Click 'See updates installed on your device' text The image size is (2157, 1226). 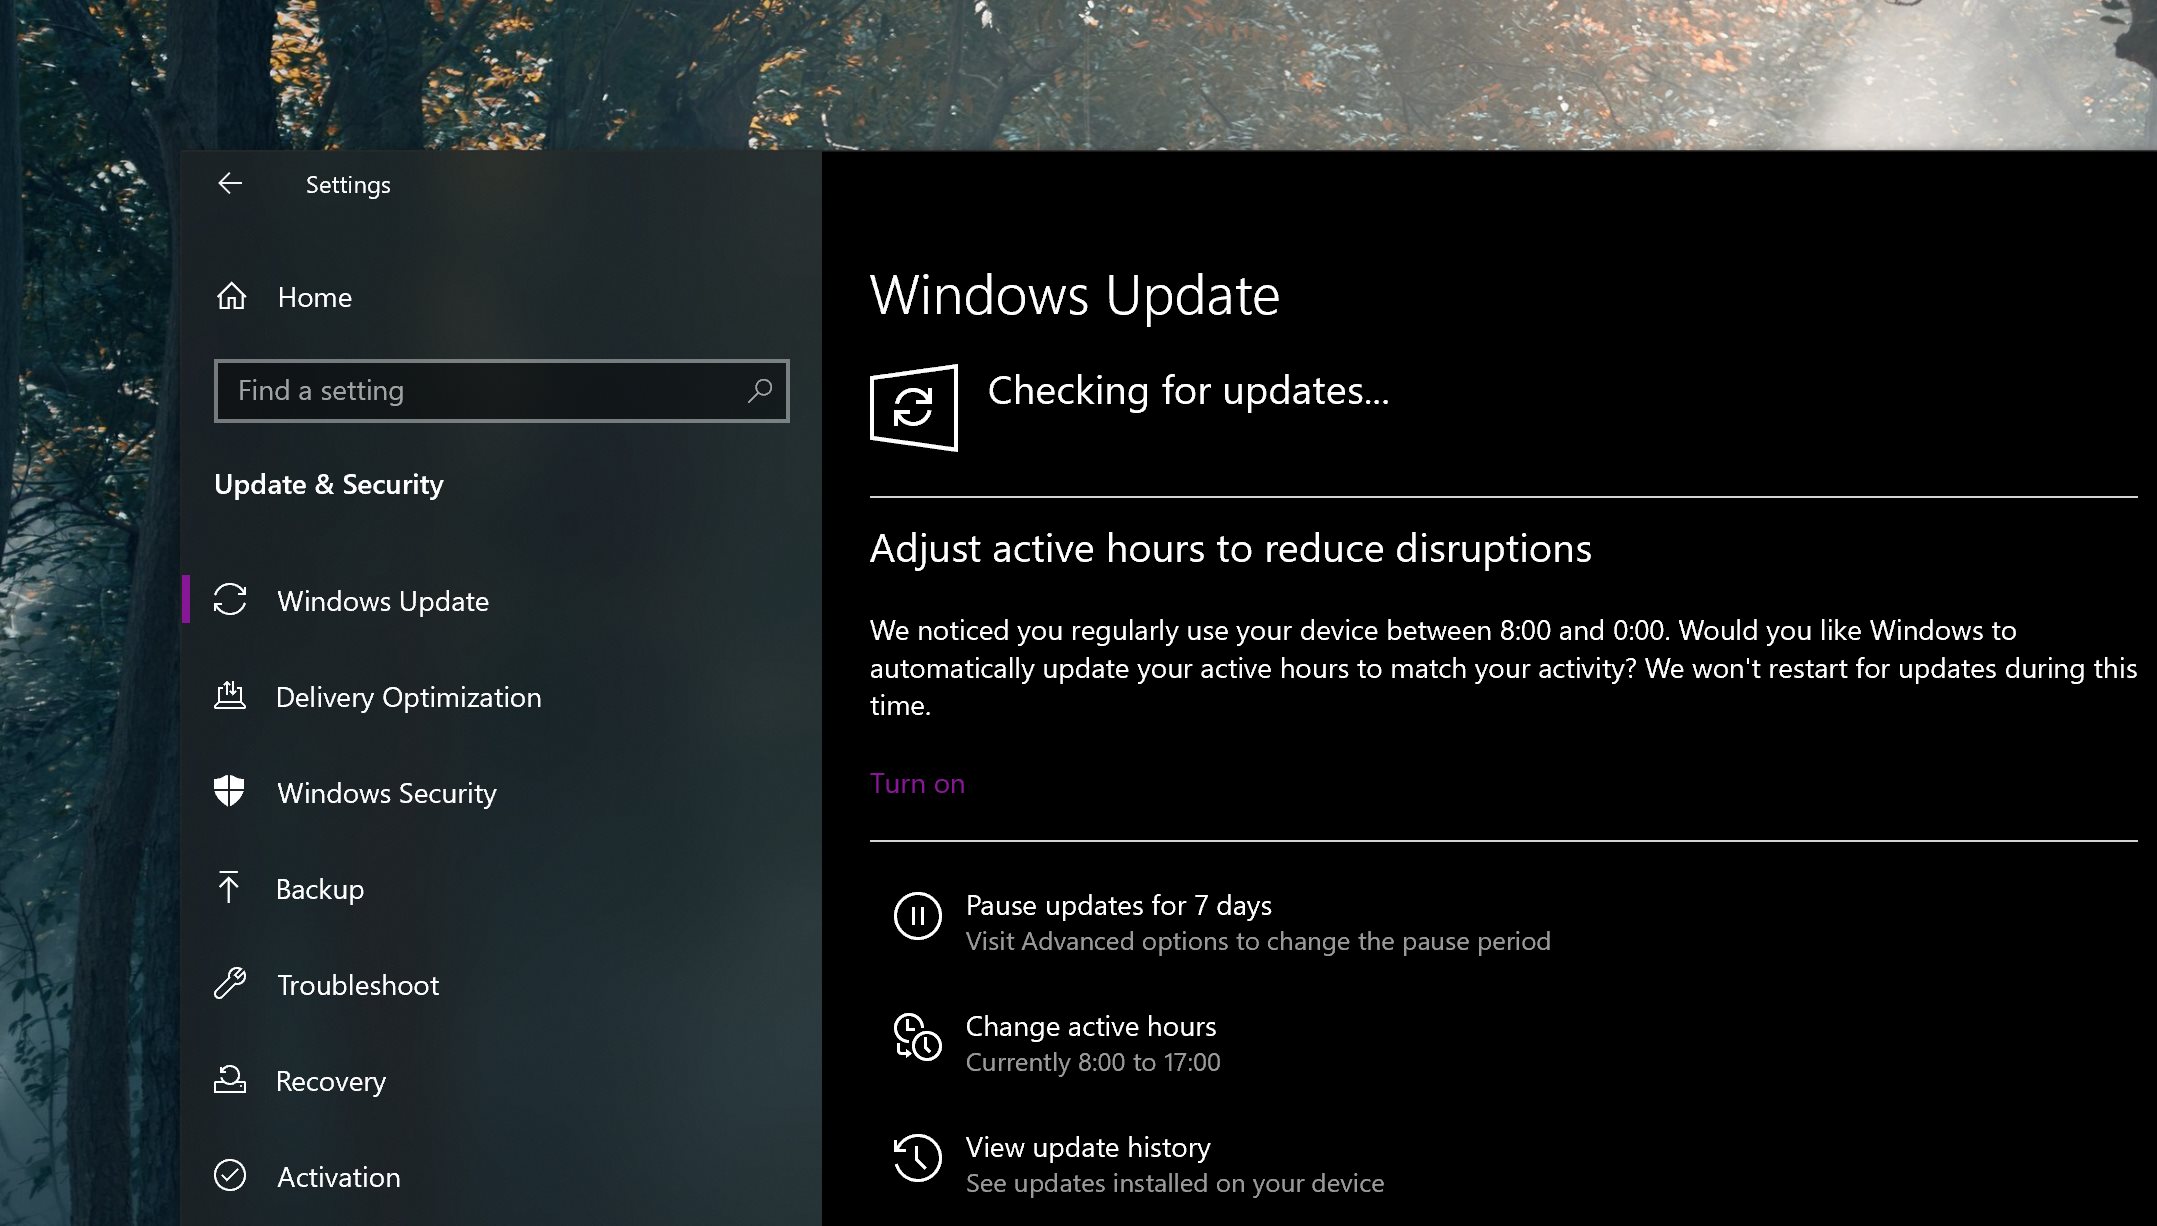pos(1175,1183)
